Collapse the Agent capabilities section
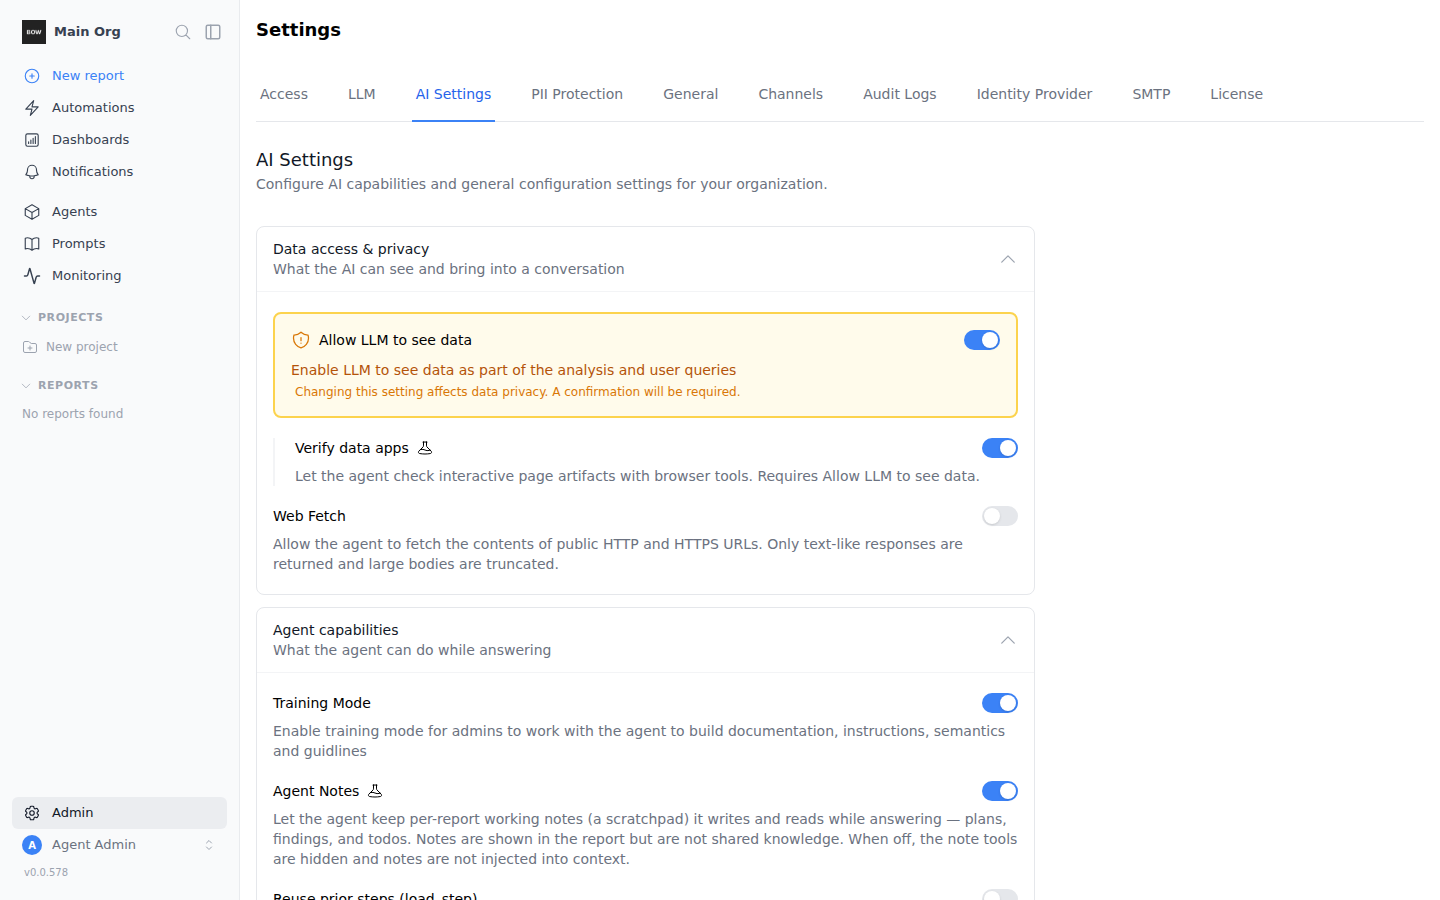The height and width of the screenshot is (900, 1440). (1008, 640)
